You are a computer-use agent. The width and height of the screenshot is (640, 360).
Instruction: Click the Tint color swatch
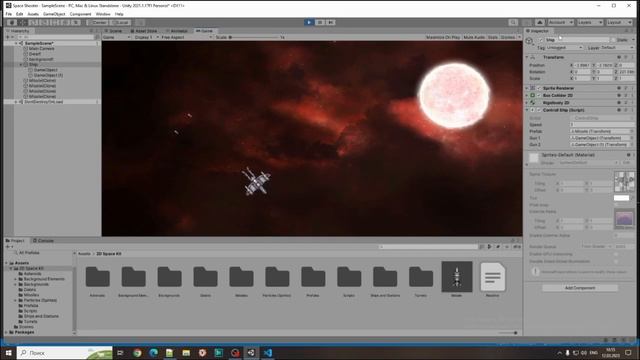pos(621,198)
